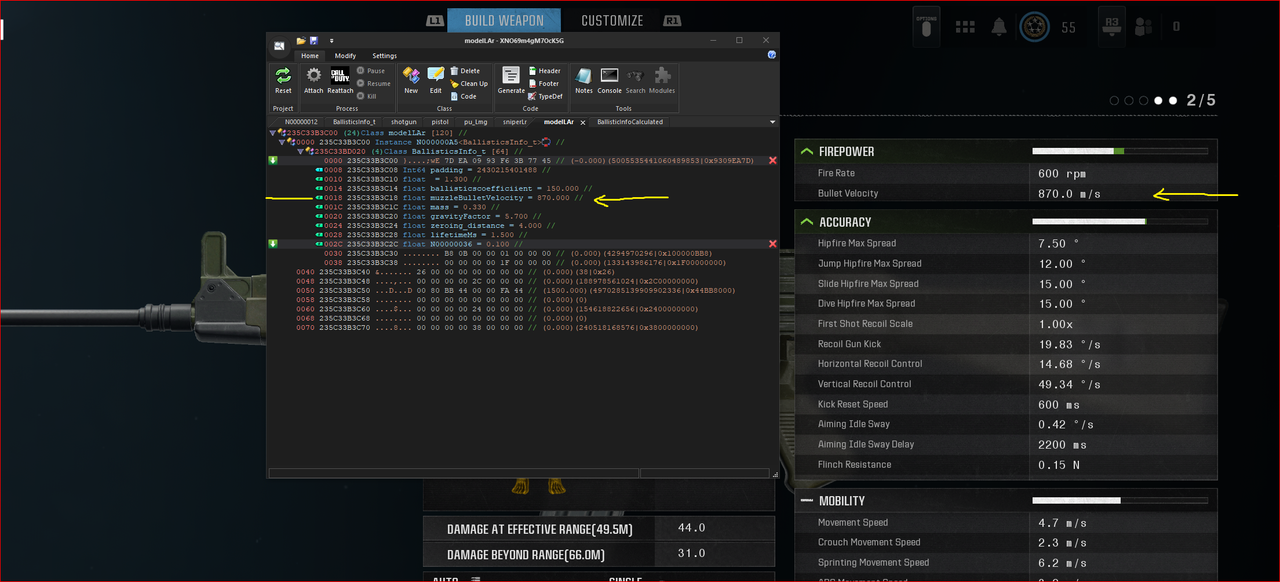The width and height of the screenshot is (1280, 582).
Task: Open the game notifications bell icon
Action: [x=999, y=27]
